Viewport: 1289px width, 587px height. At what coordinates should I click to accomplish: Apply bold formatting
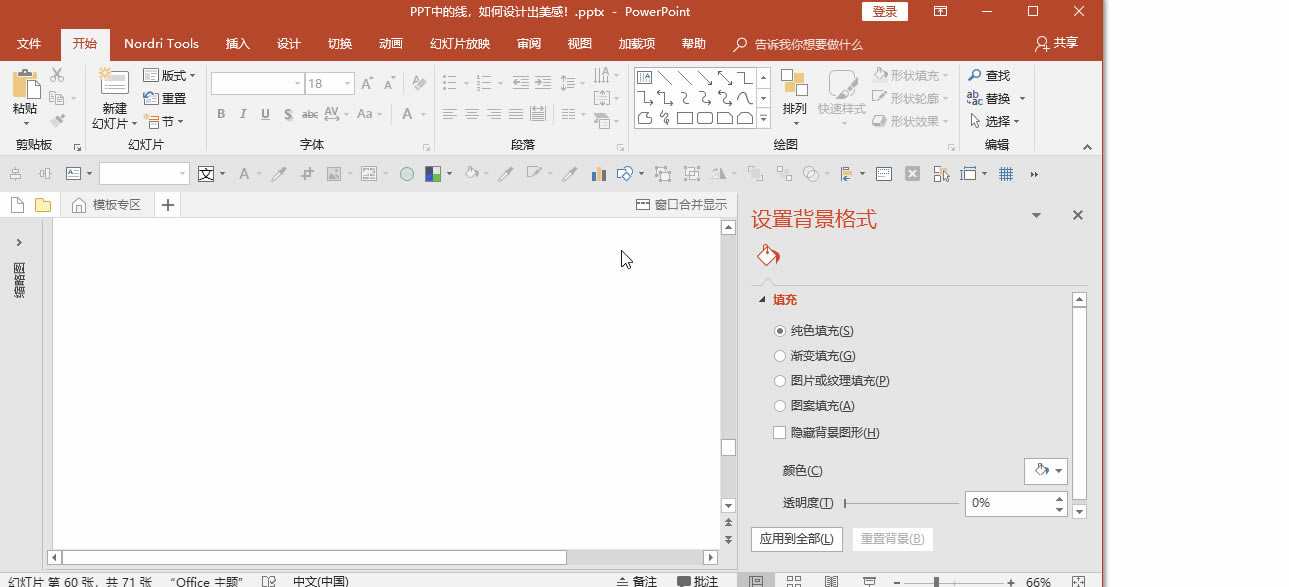coord(220,114)
